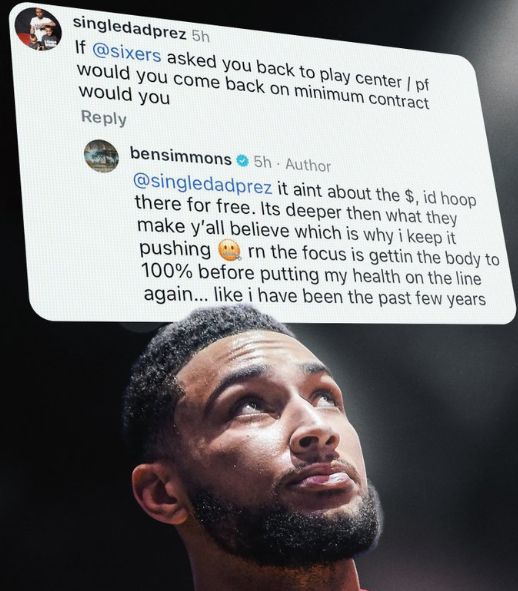Open the singledadprez username
The height and width of the screenshot is (591, 518).
(x=130, y=28)
